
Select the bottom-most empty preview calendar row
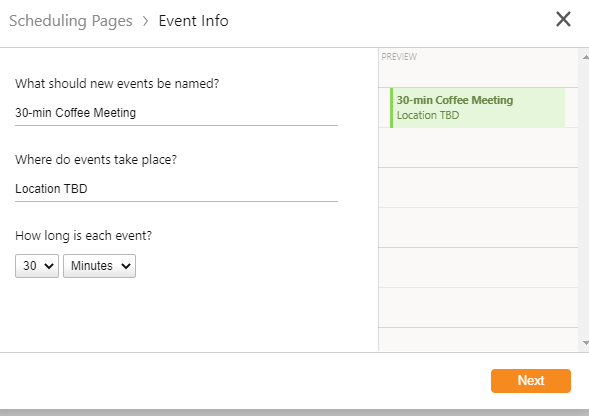(478, 339)
